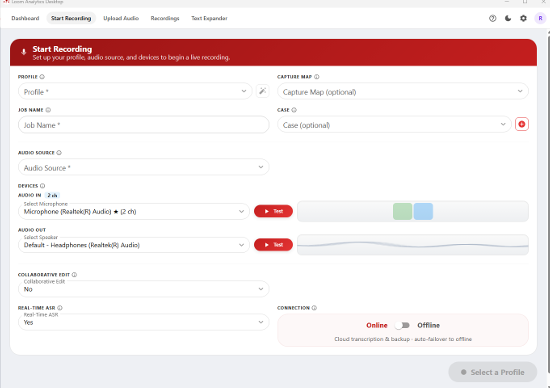
Task: Click the vertical scrollbar on the right
Action: (548, 203)
